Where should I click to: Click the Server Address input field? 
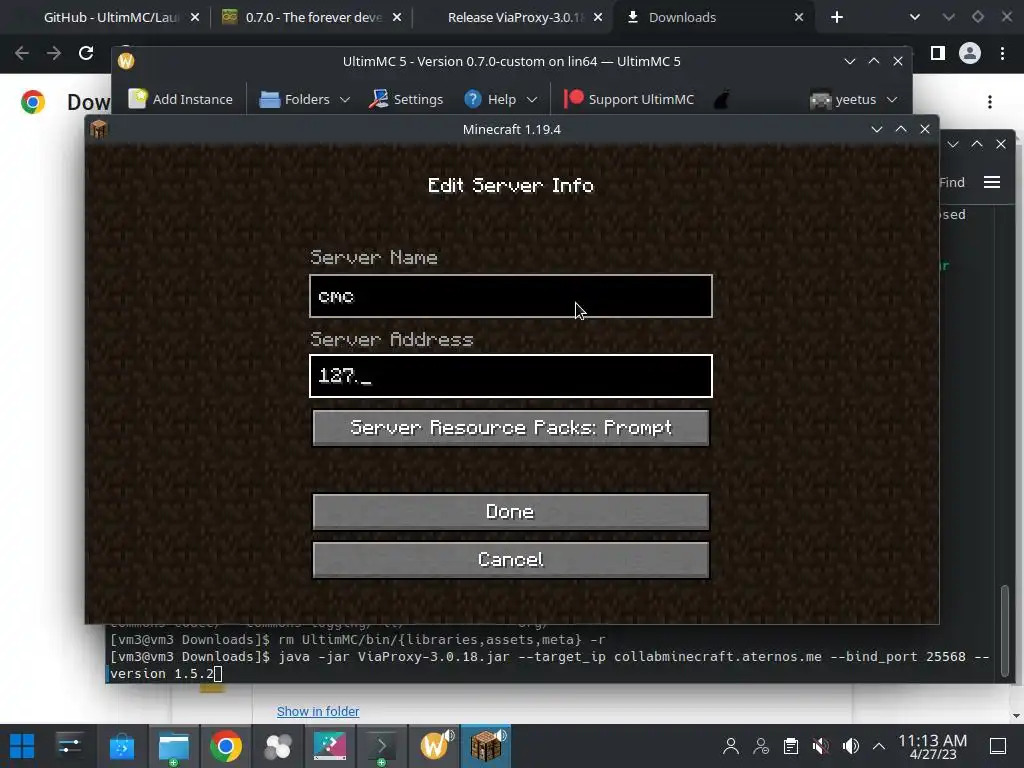point(511,376)
